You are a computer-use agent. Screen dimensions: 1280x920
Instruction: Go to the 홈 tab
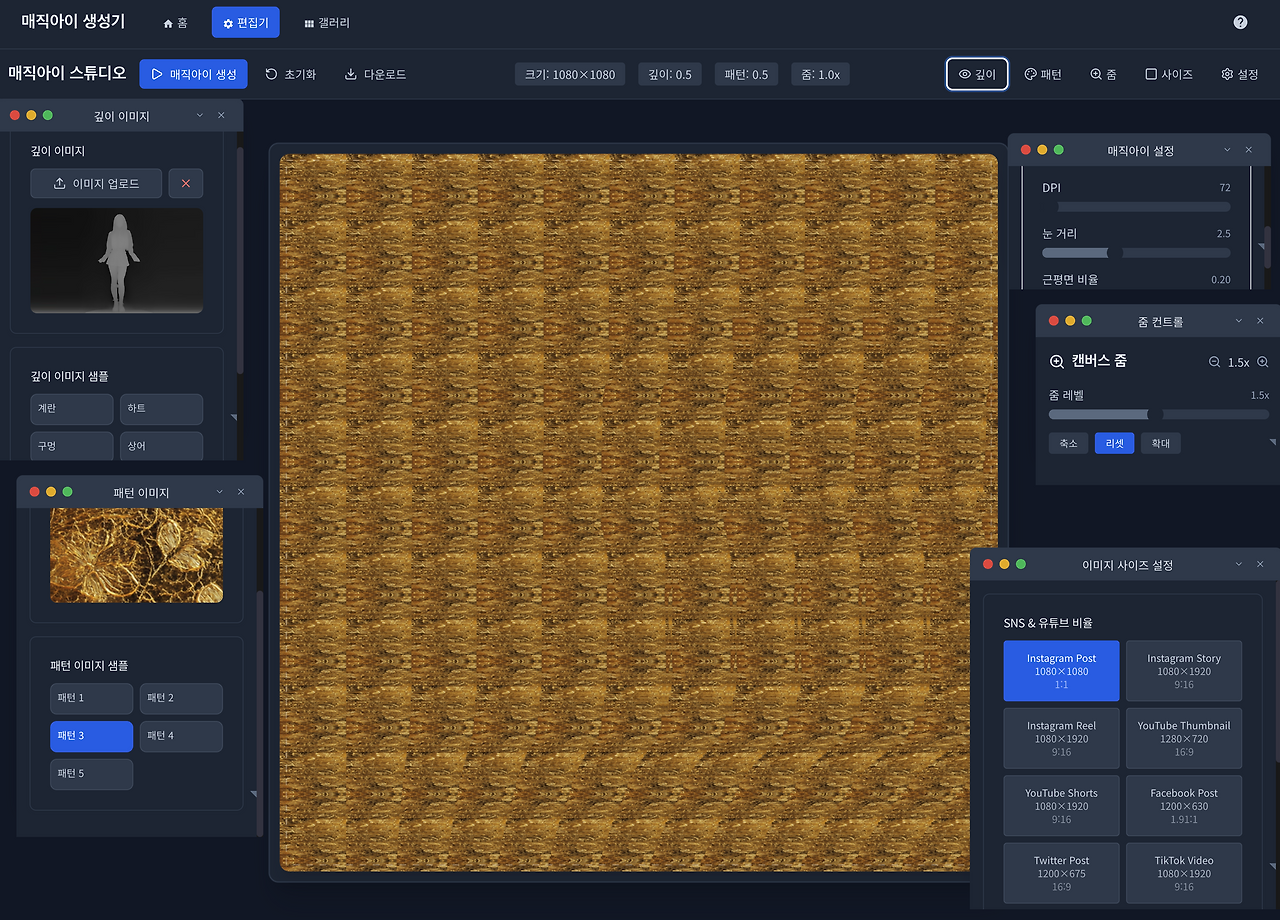click(x=175, y=22)
